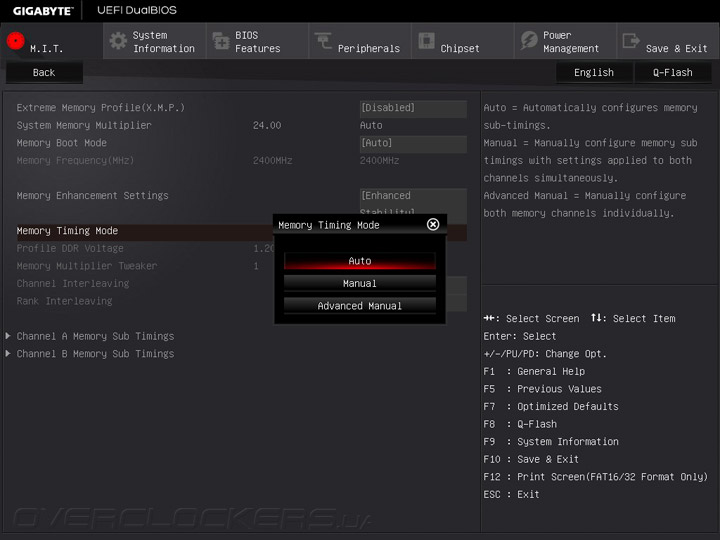Click the F5 Previous Values hint
Screen dimensions: 720x540
pos(542,389)
